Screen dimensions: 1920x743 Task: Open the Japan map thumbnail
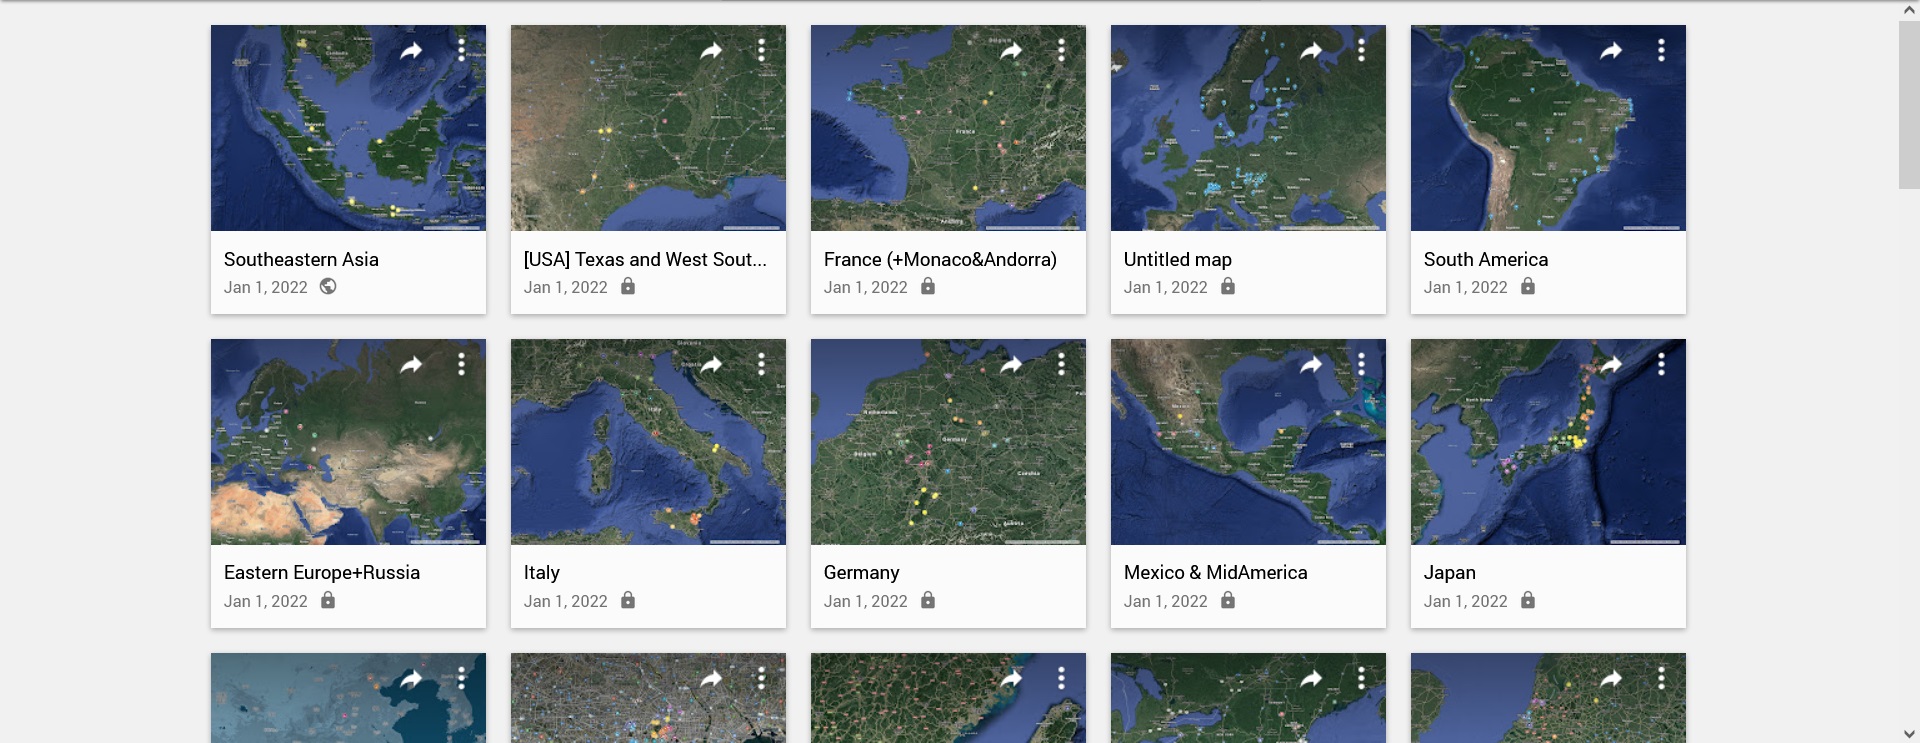point(1548,442)
